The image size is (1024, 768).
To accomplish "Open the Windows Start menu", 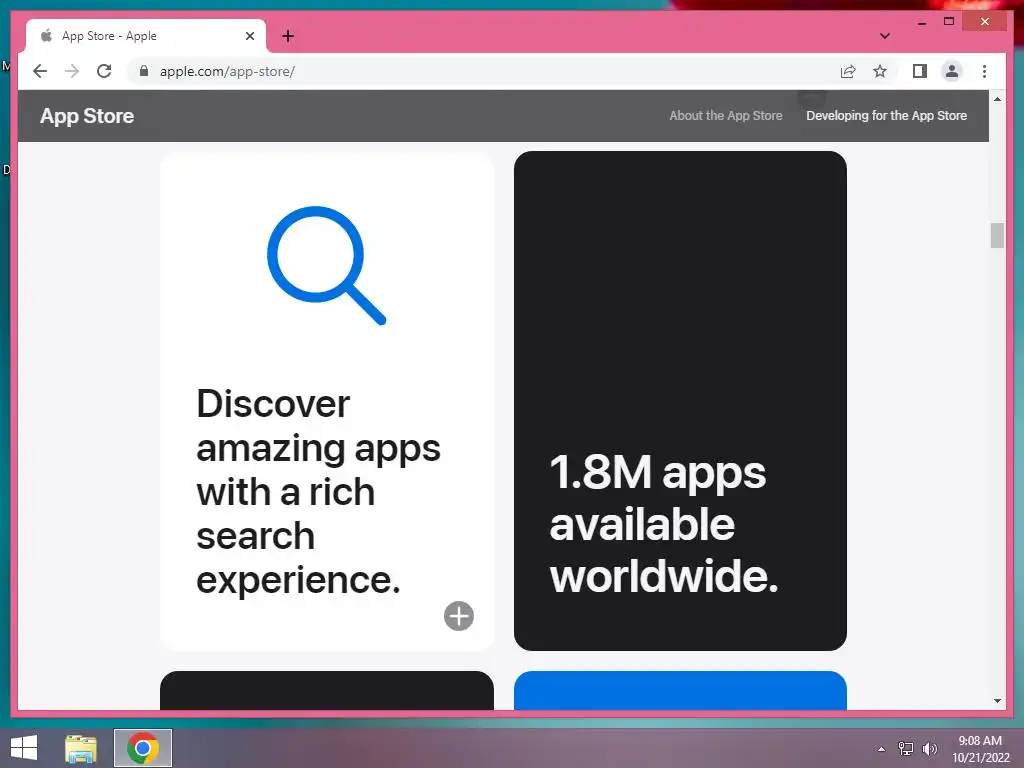I will click(24, 748).
